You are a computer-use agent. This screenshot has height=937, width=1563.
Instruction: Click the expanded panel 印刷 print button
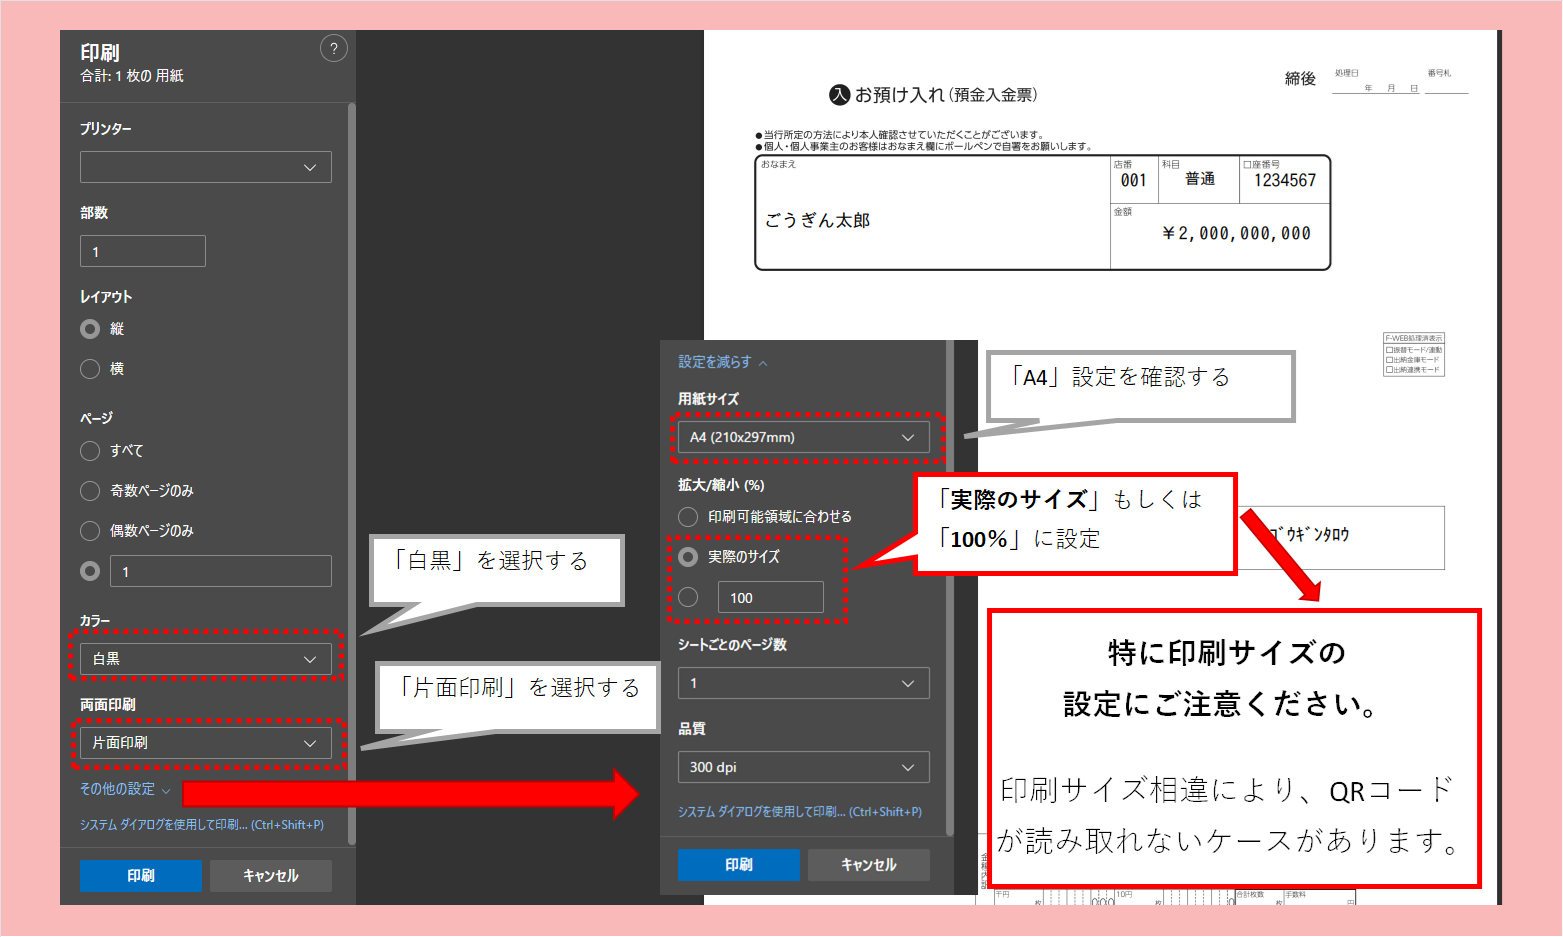tap(739, 865)
